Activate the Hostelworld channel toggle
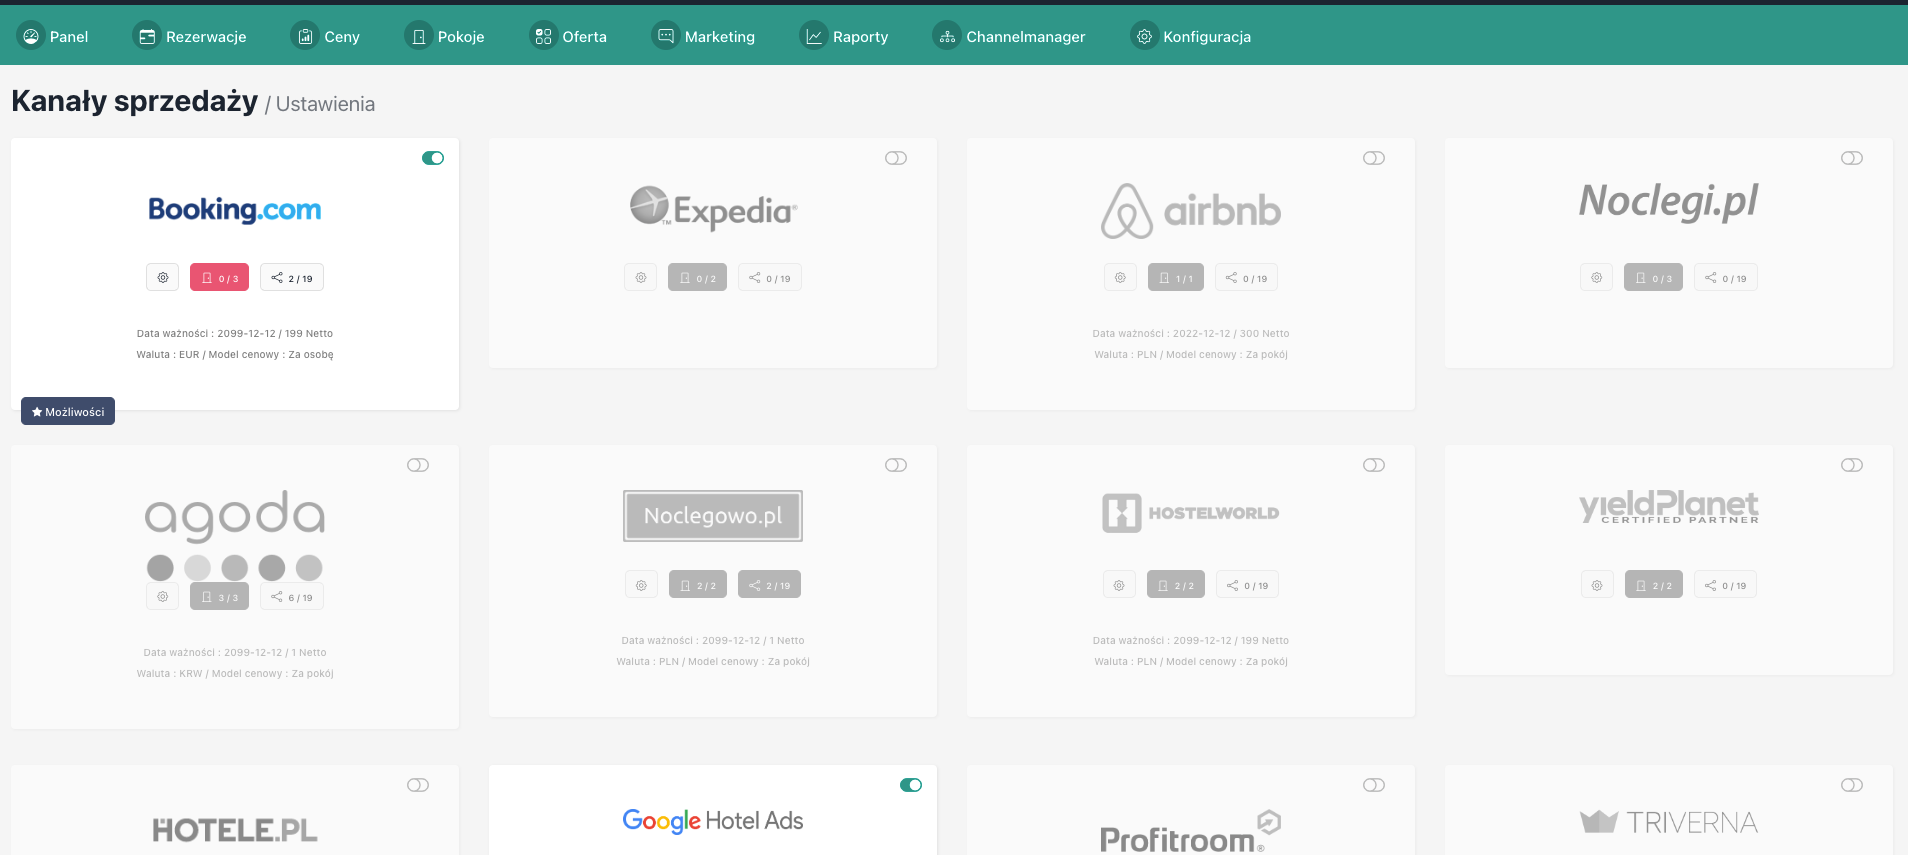Screen dimensions: 1908x855 tap(1374, 465)
